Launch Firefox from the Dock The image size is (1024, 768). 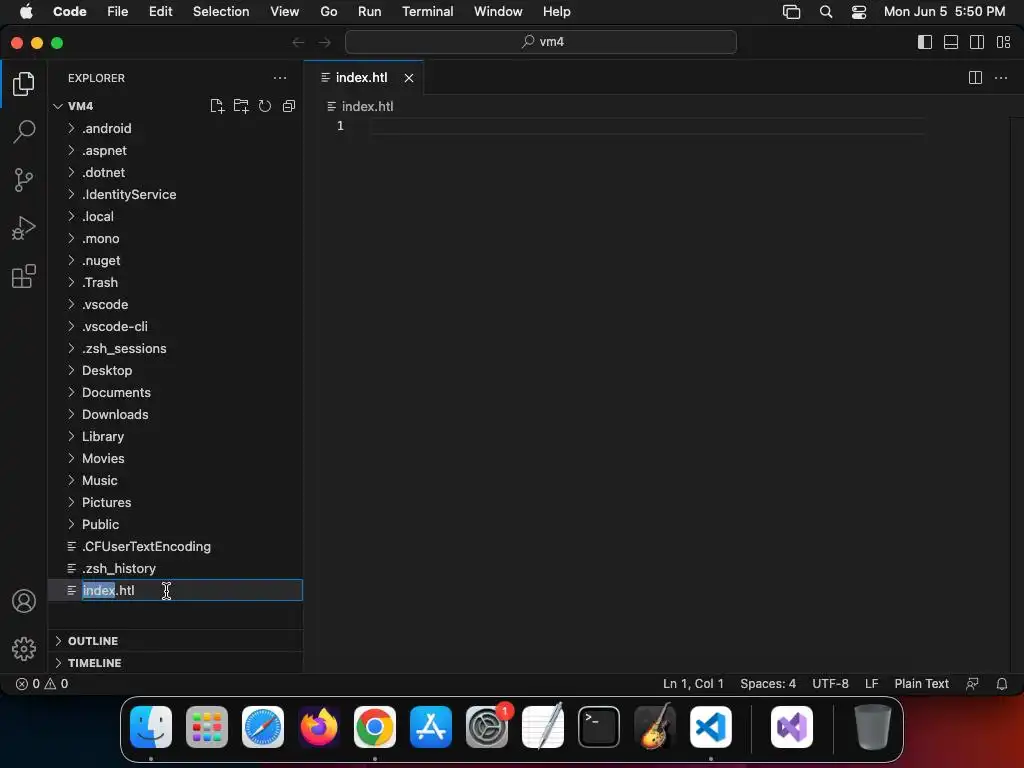(x=319, y=727)
